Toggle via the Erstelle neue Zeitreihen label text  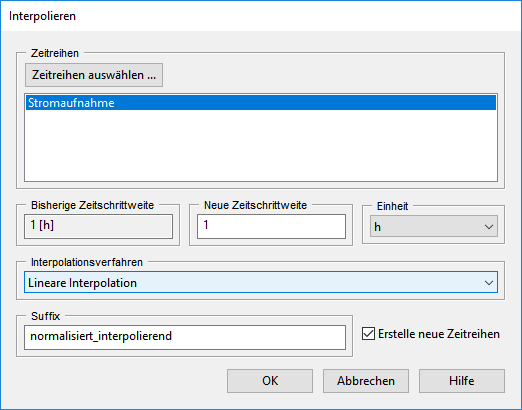pyautogui.click(x=439, y=334)
